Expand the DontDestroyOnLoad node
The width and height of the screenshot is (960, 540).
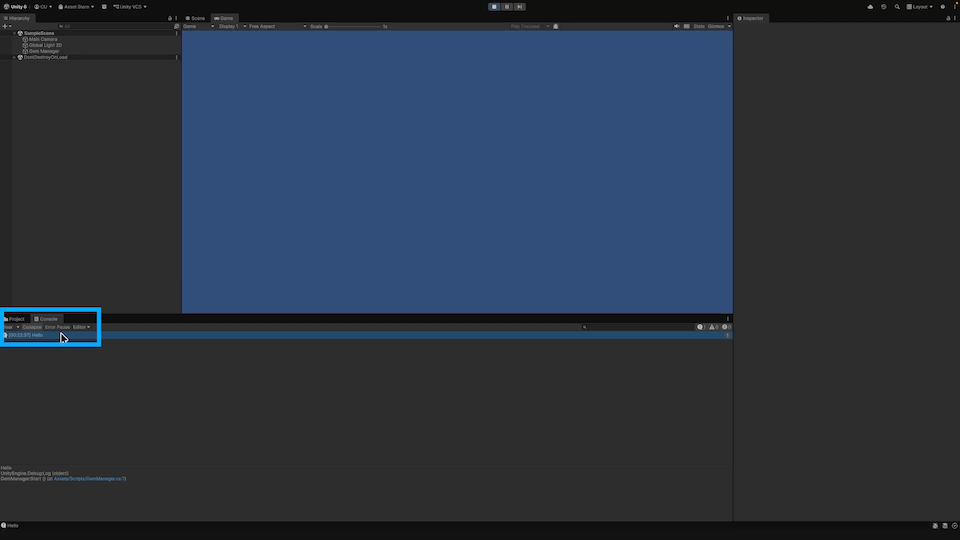(14, 58)
